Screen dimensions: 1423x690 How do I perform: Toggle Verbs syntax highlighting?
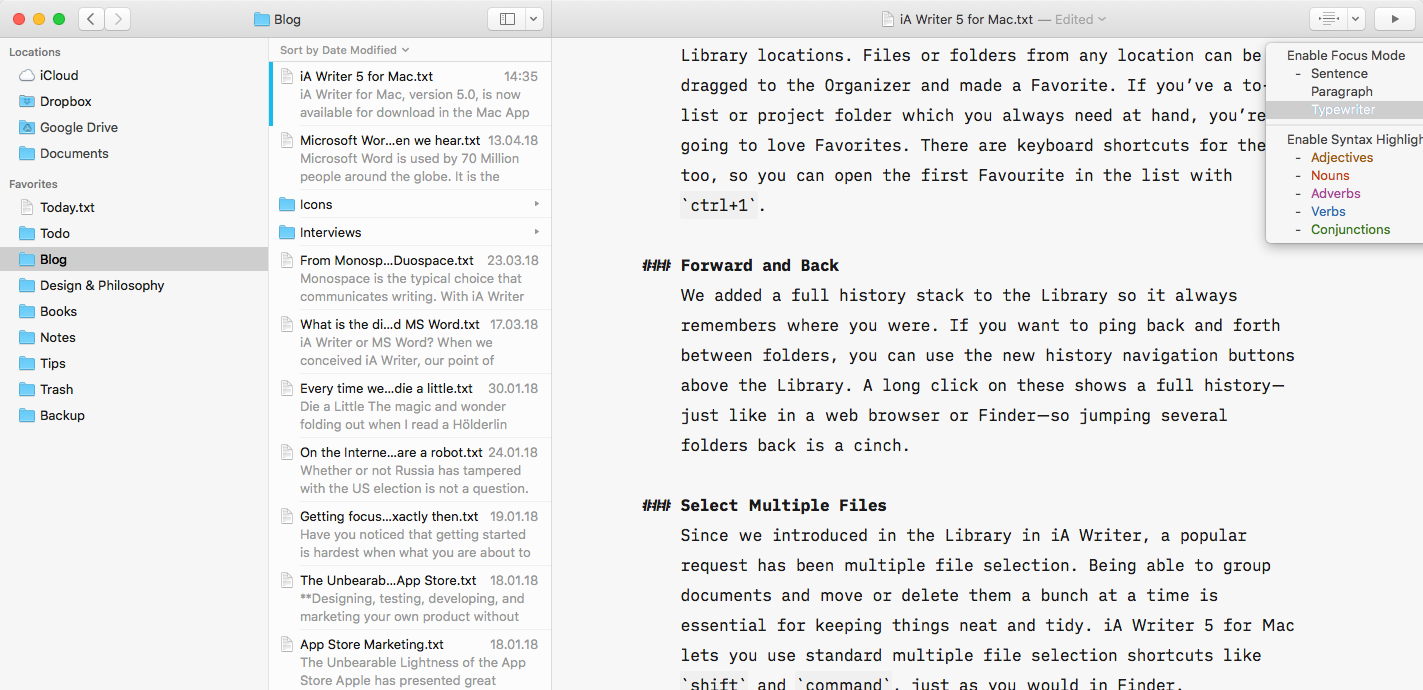[x=1328, y=212]
